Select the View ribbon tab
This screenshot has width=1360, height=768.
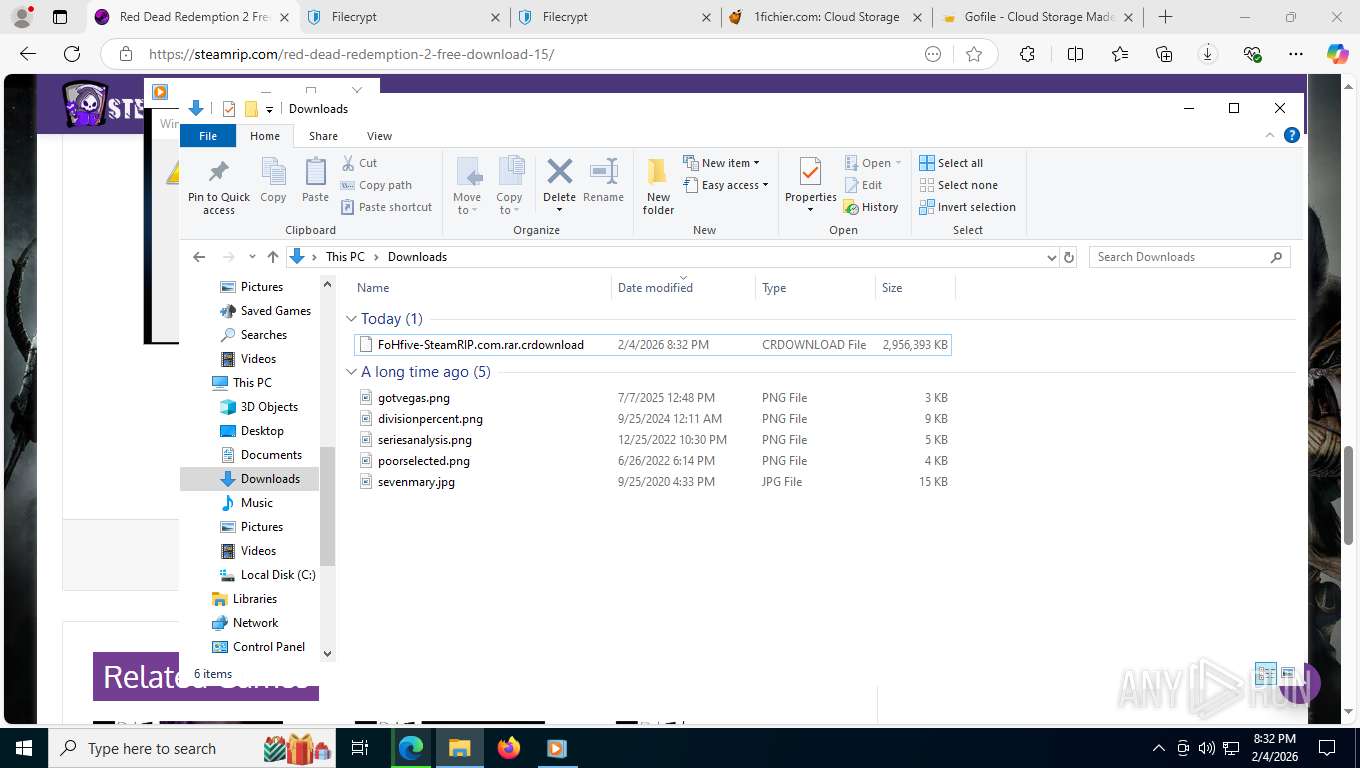tap(379, 136)
